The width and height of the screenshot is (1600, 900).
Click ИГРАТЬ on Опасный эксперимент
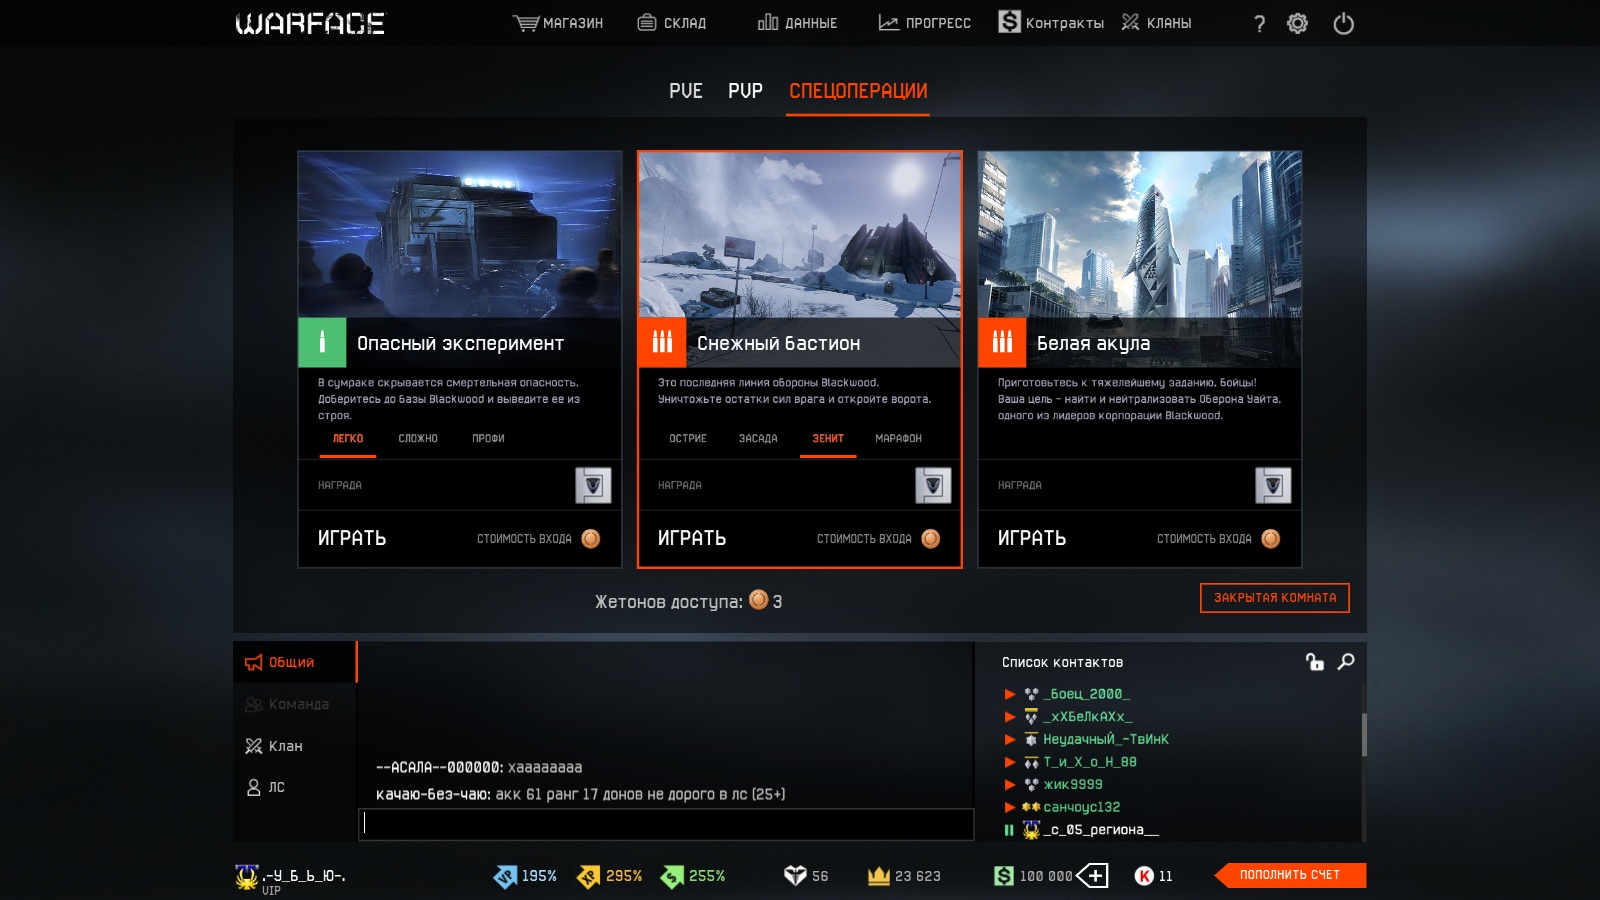[x=352, y=538]
